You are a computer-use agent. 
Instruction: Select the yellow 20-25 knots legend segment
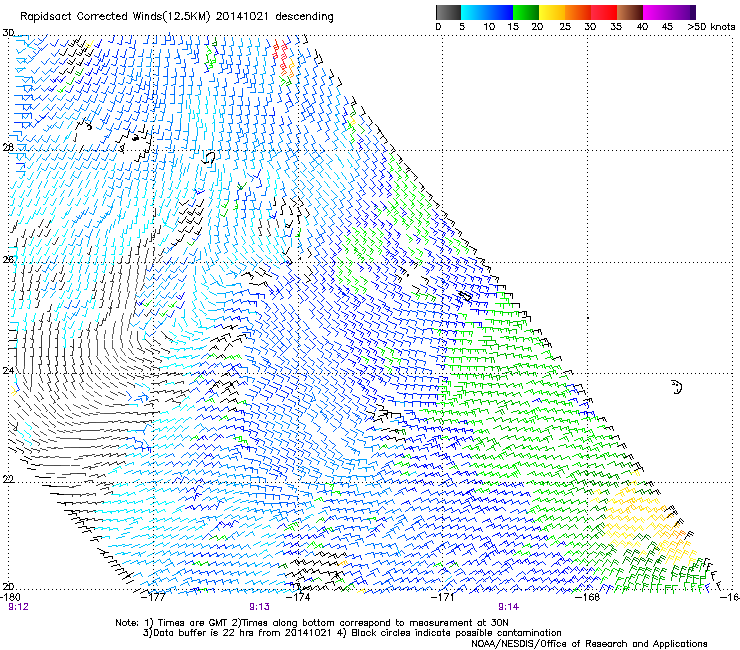click(x=552, y=12)
